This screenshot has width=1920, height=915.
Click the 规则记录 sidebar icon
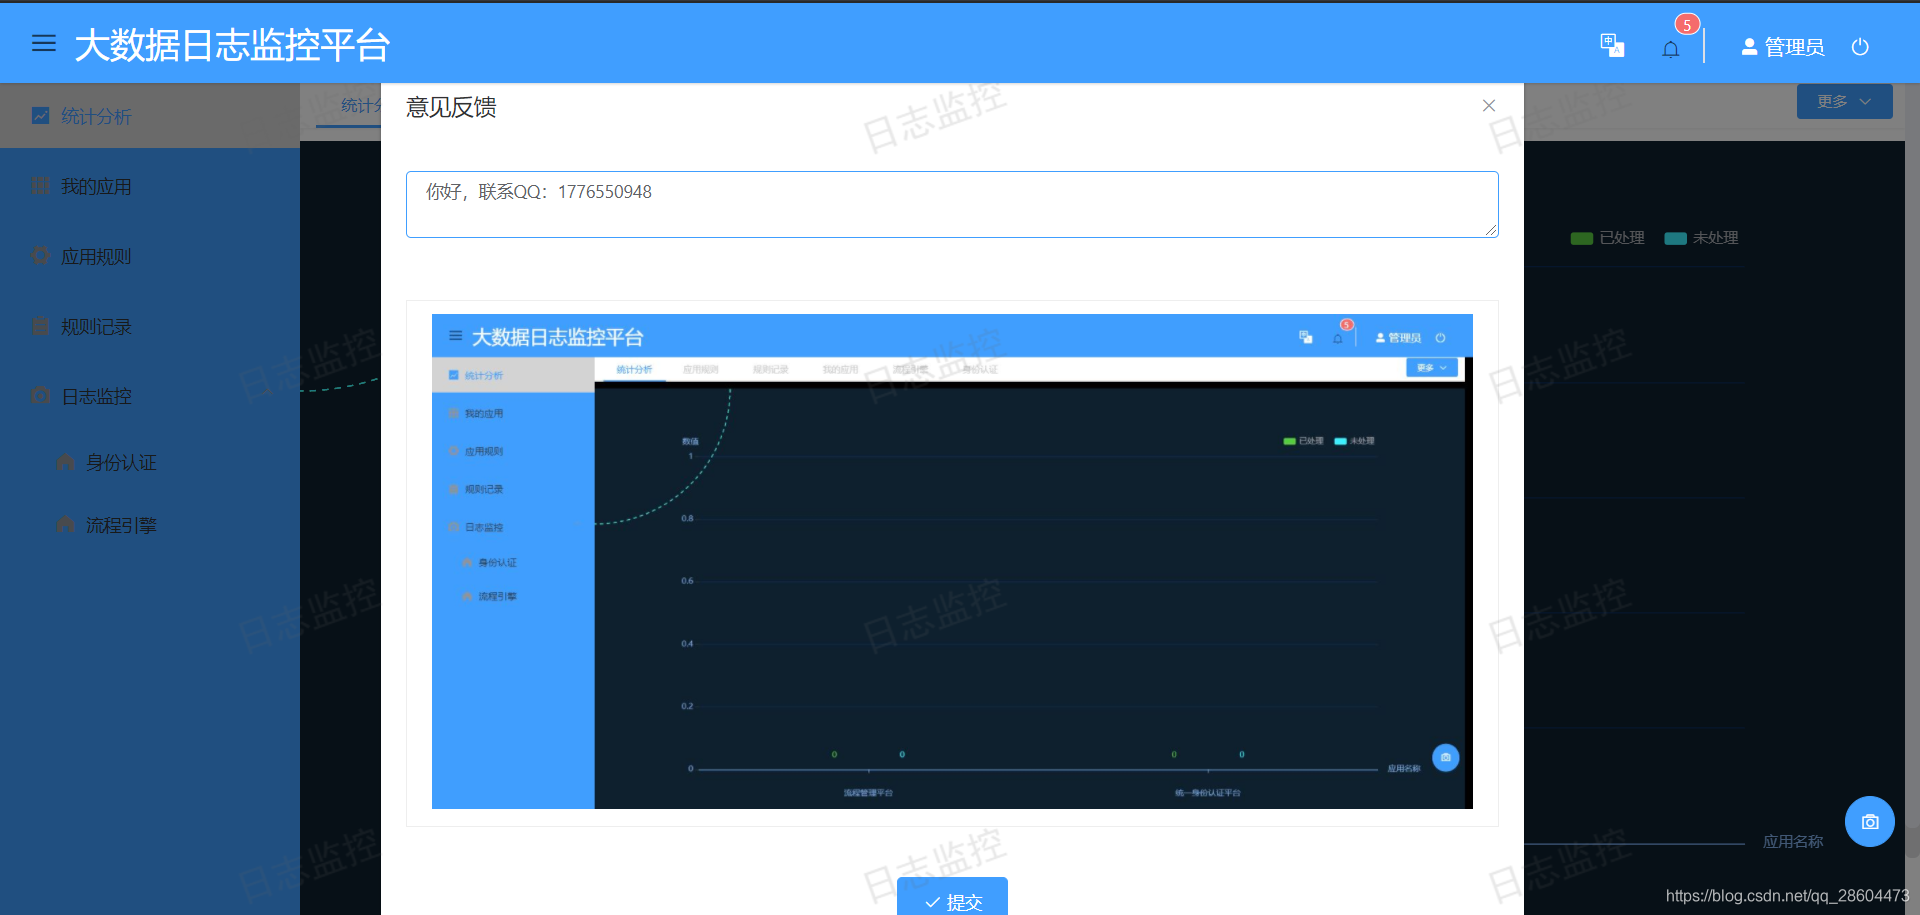(40, 326)
